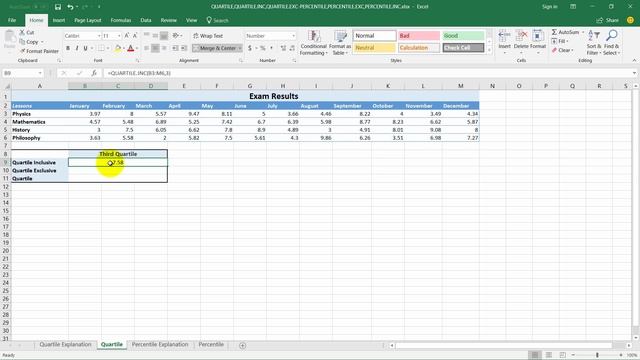This screenshot has height=360, width=640.
Task: Click Sign in
Action: coord(549,7)
